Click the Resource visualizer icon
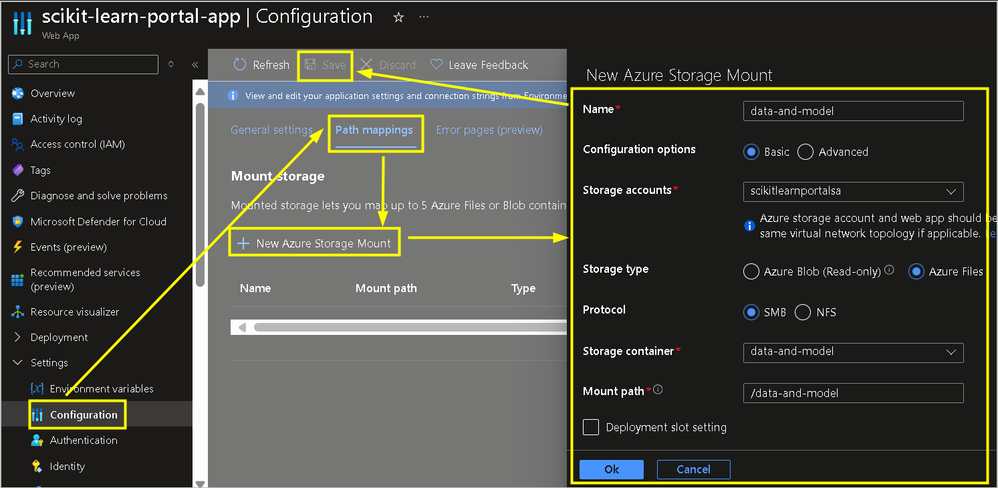This screenshot has height=488, width=998. point(18,312)
